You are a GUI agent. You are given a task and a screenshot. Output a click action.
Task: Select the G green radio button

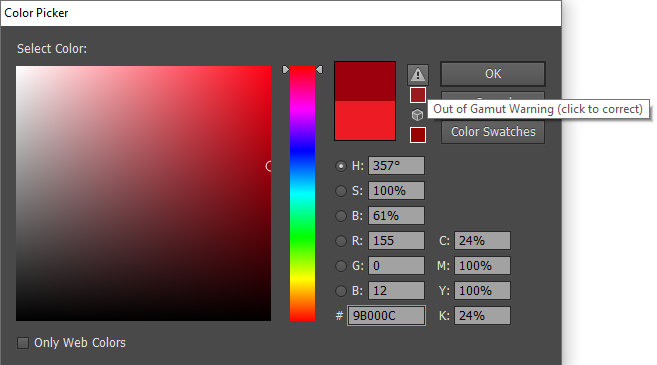coord(341,266)
